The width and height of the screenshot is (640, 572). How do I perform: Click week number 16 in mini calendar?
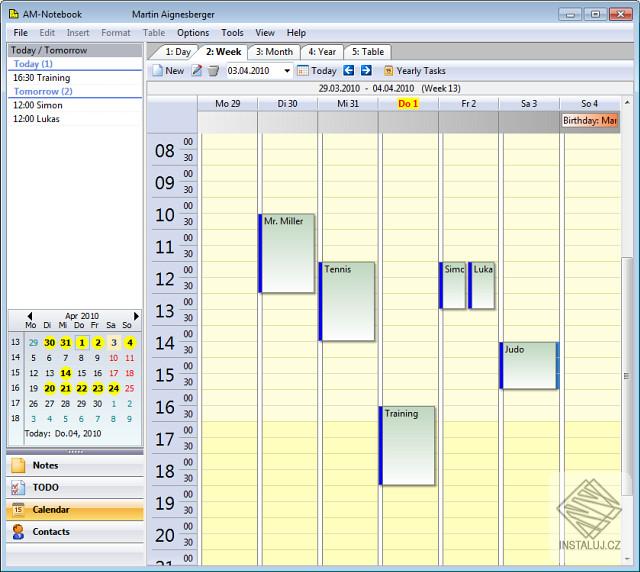(15, 388)
